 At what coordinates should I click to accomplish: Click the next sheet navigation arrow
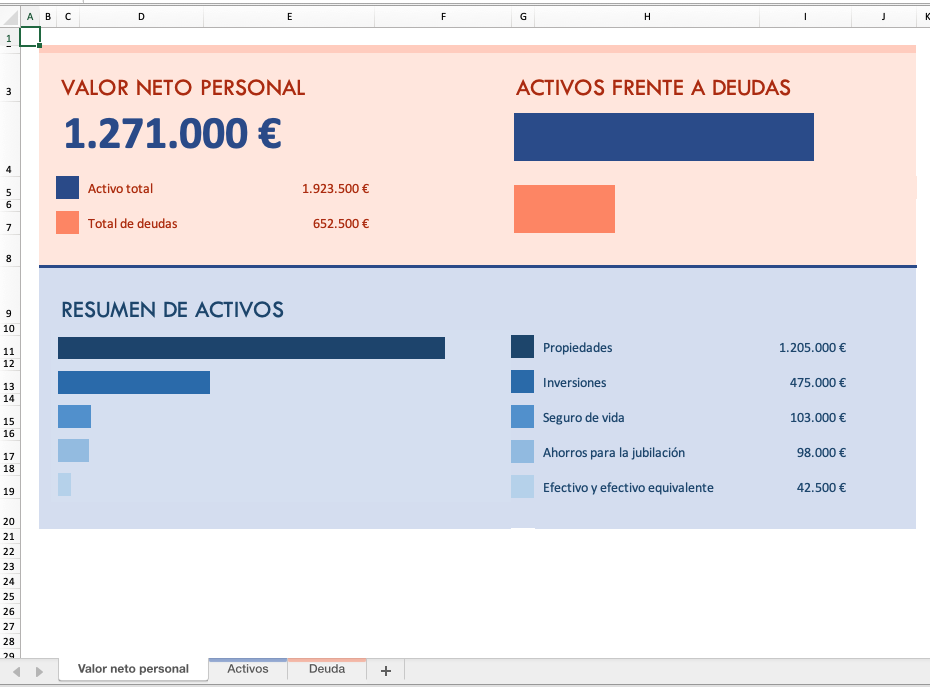tap(40, 671)
